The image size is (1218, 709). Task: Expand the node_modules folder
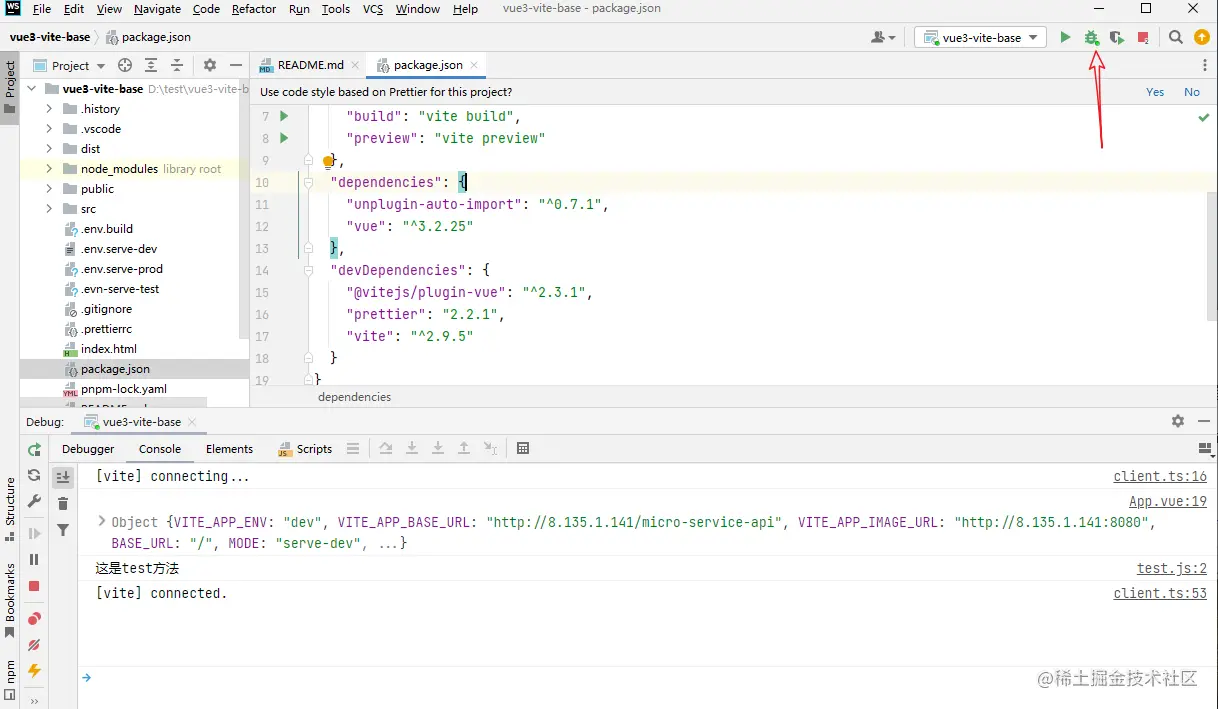click(x=49, y=169)
